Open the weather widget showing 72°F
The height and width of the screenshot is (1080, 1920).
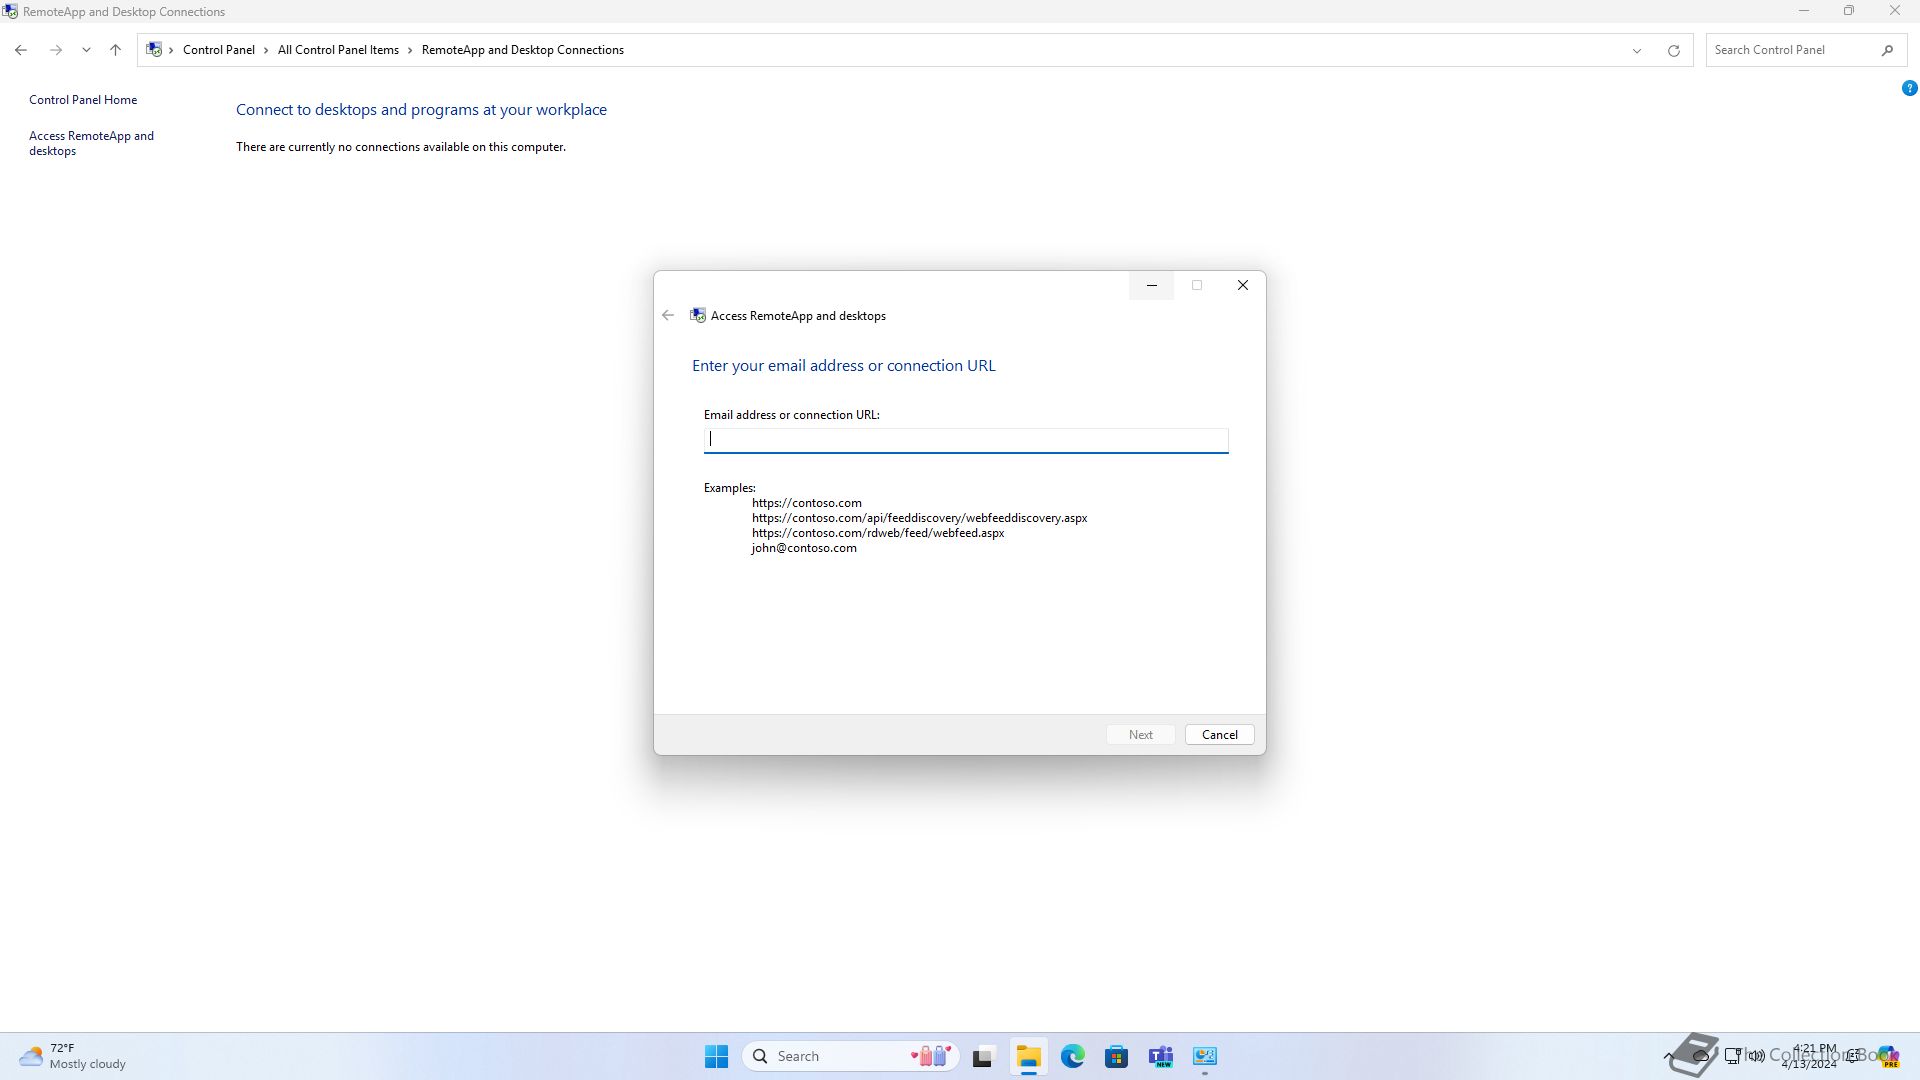[x=72, y=1056]
